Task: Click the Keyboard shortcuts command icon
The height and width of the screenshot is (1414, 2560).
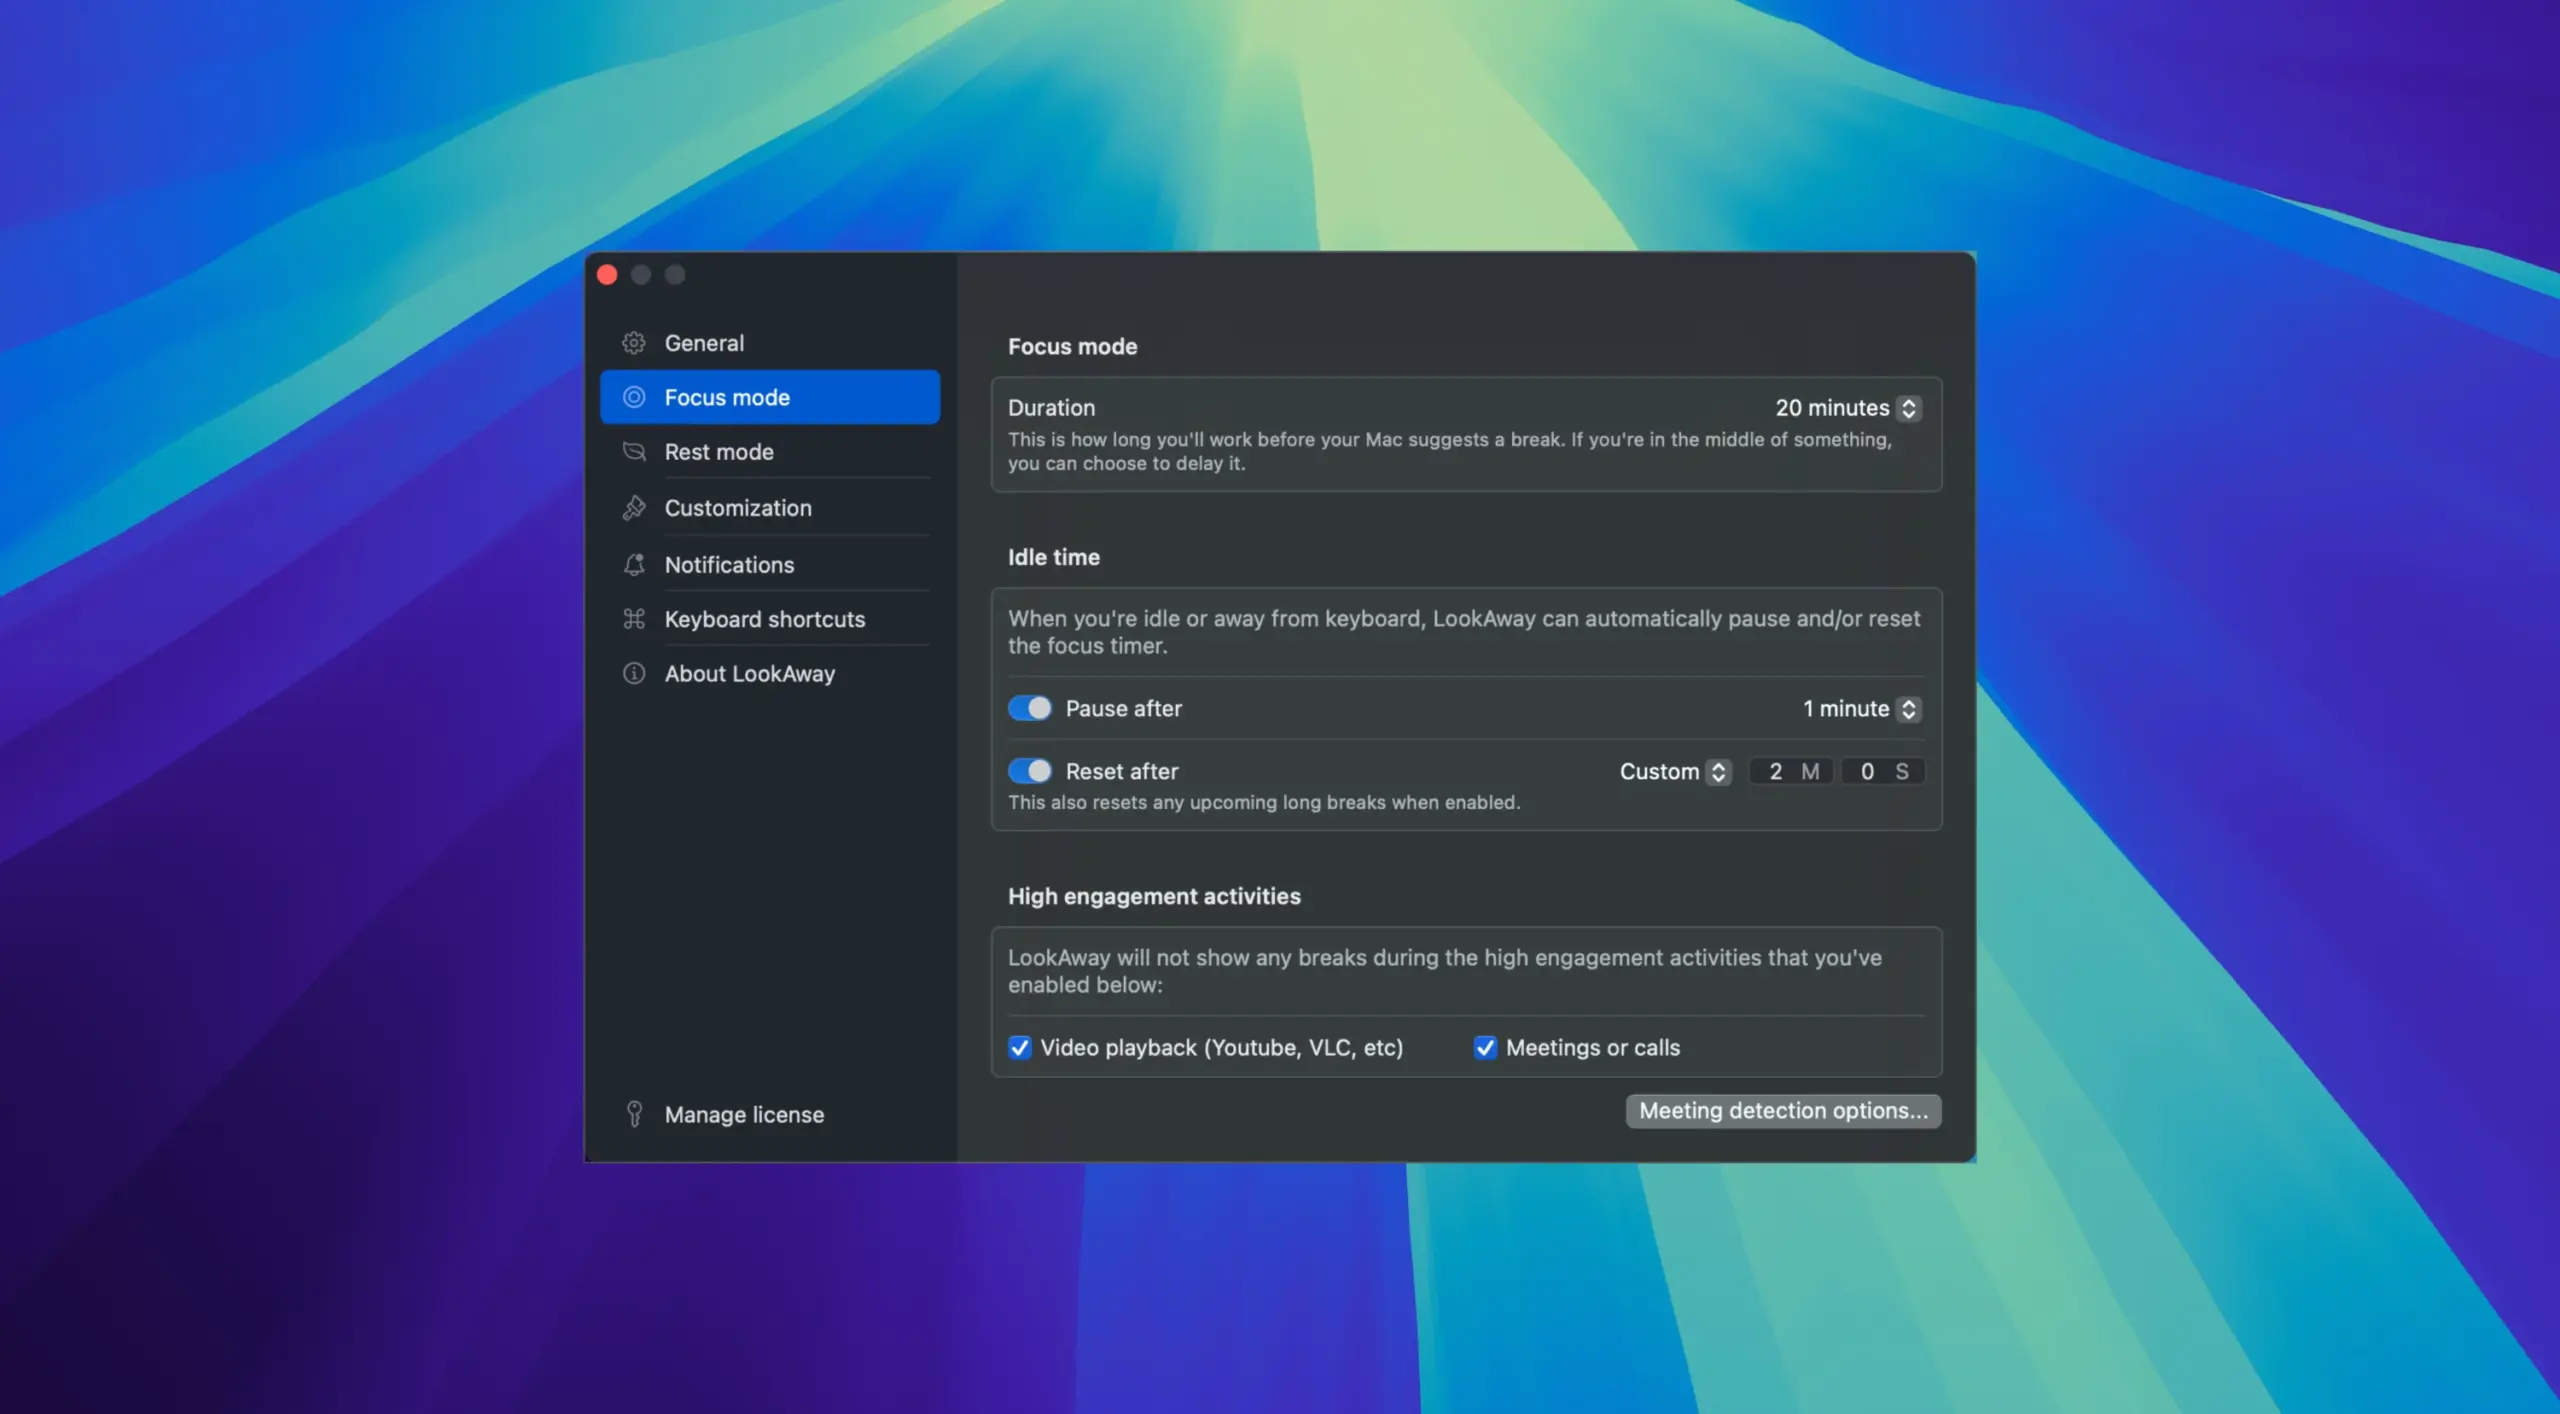Action: (x=634, y=619)
